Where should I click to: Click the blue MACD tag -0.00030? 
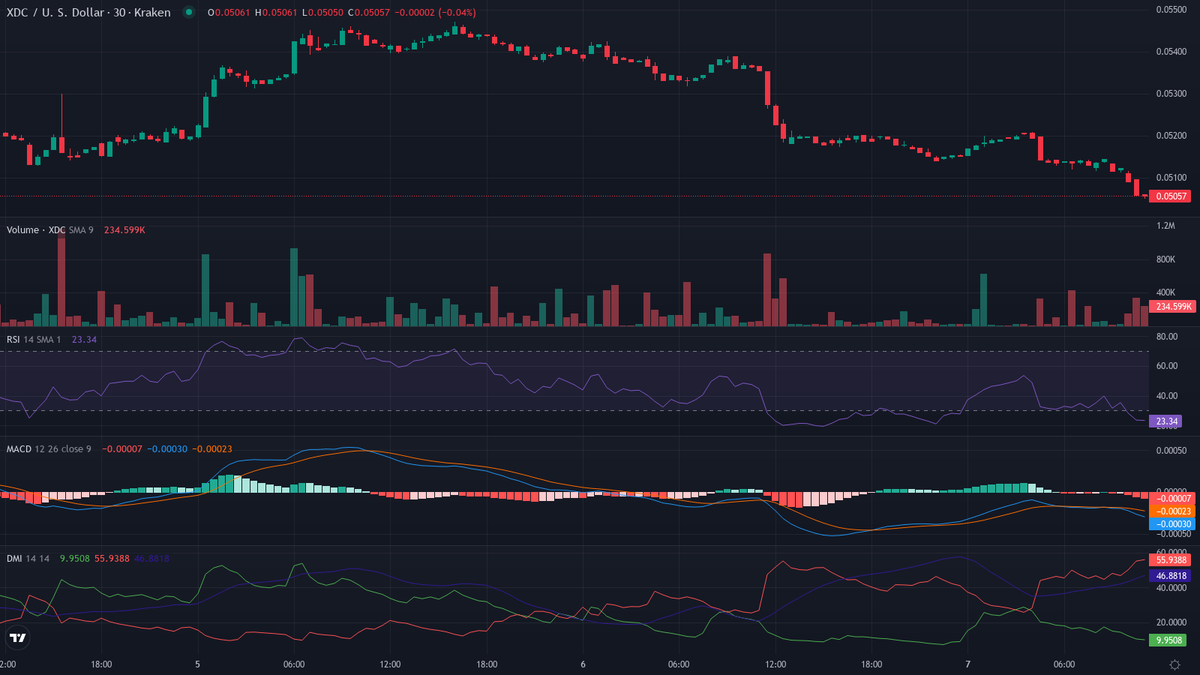(x=1173, y=523)
